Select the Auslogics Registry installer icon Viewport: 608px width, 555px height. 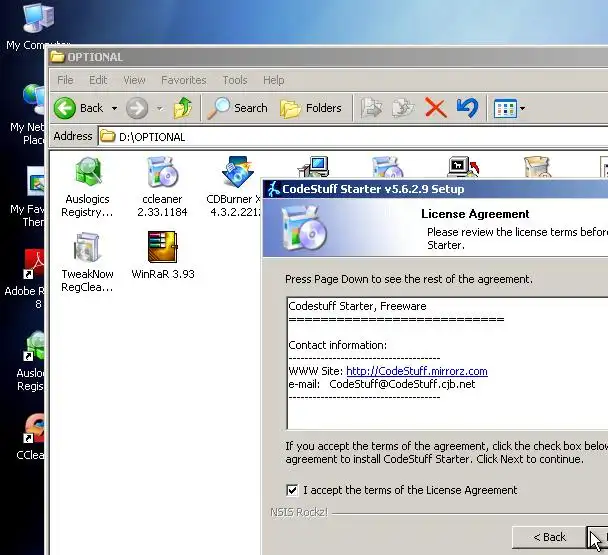click(88, 172)
